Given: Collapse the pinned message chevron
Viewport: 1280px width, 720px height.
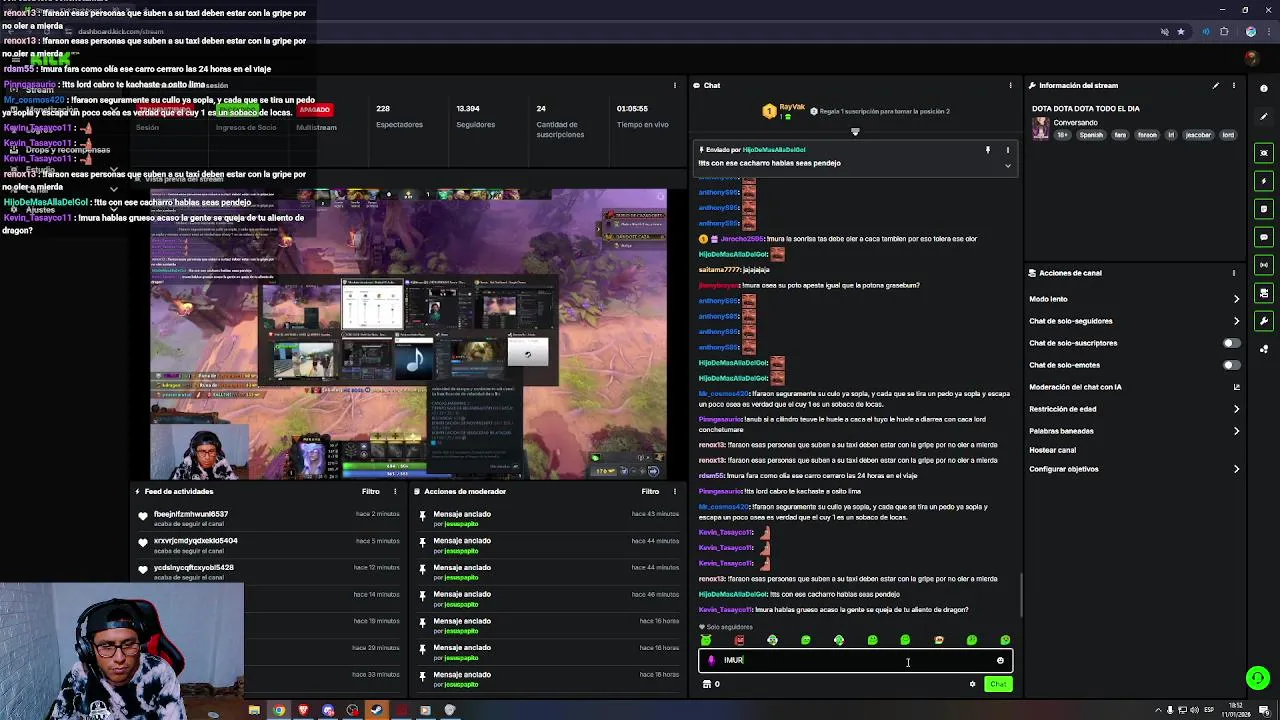Looking at the screenshot, I should click(1007, 166).
